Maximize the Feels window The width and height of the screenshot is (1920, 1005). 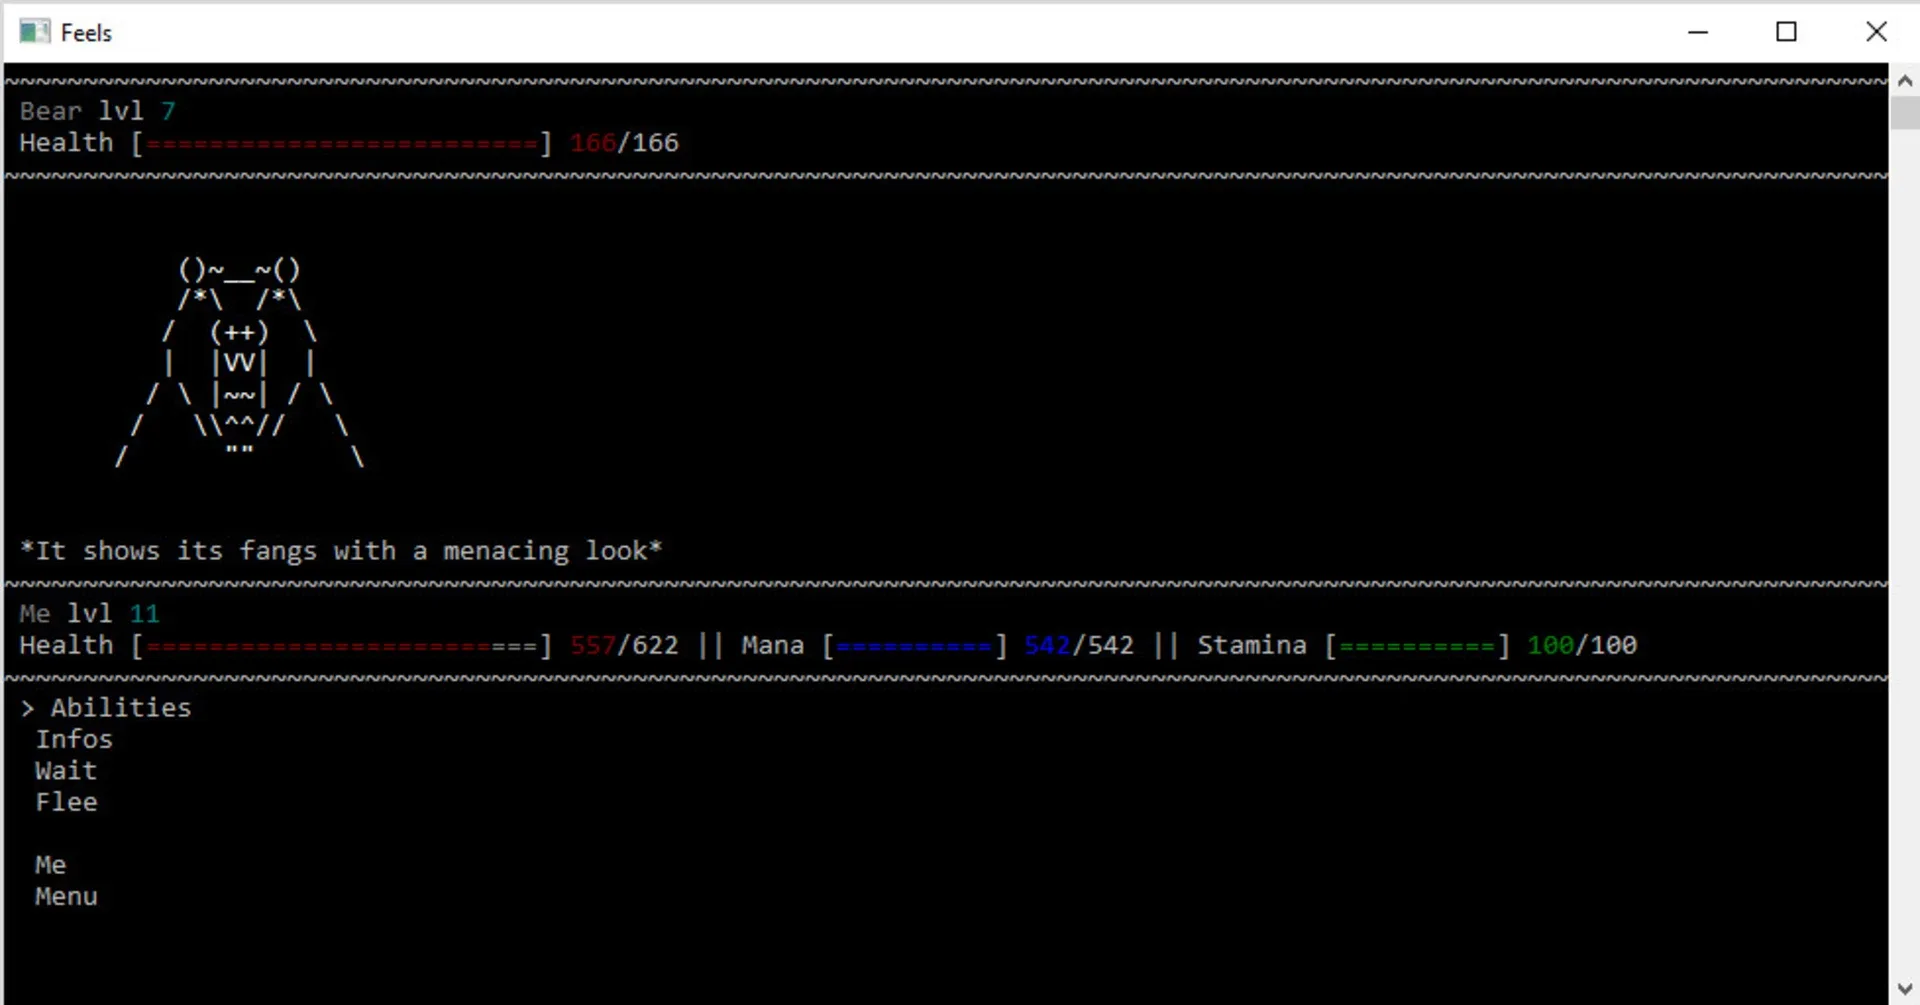point(1786,32)
